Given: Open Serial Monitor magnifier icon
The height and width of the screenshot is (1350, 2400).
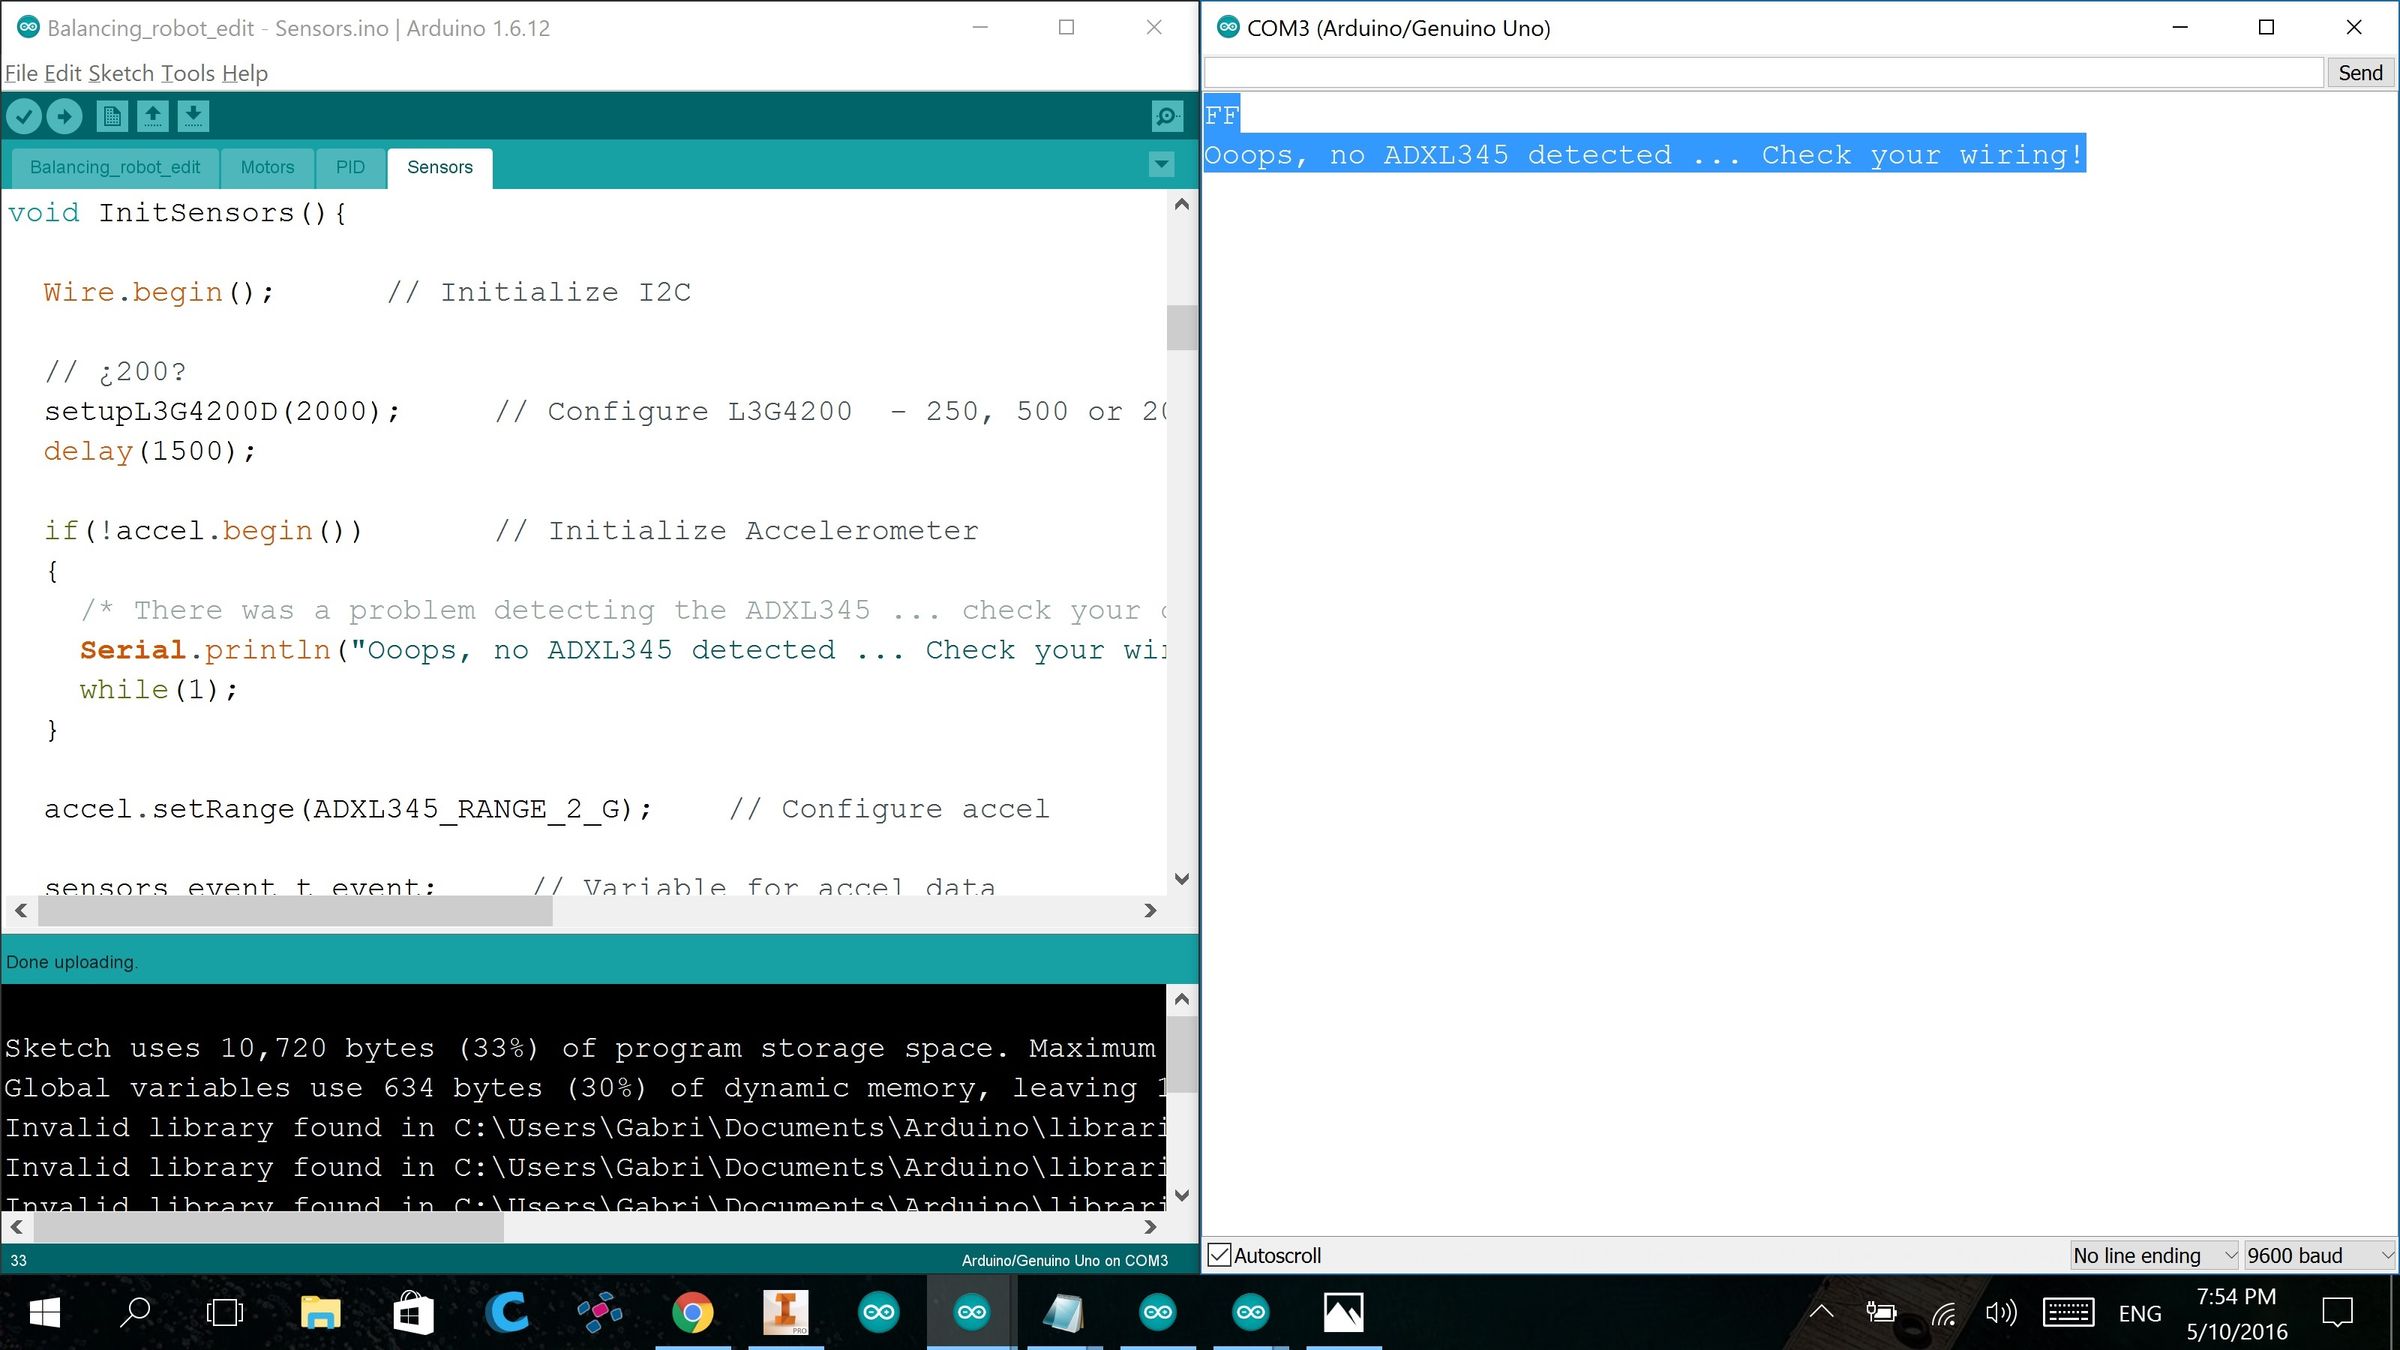Looking at the screenshot, I should [x=1166, y=116].
